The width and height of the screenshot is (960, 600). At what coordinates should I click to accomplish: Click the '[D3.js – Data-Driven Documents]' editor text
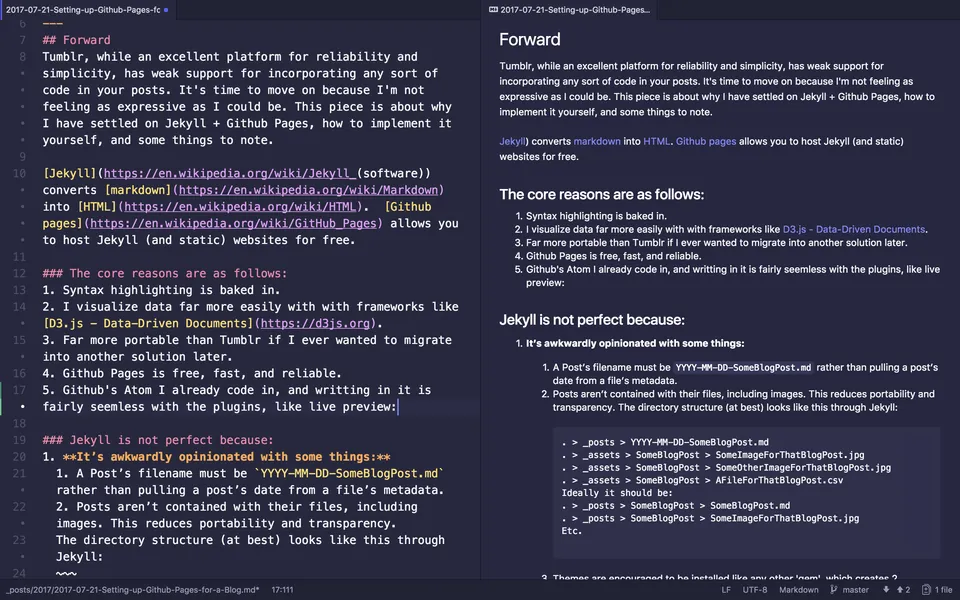coord(148,323)
